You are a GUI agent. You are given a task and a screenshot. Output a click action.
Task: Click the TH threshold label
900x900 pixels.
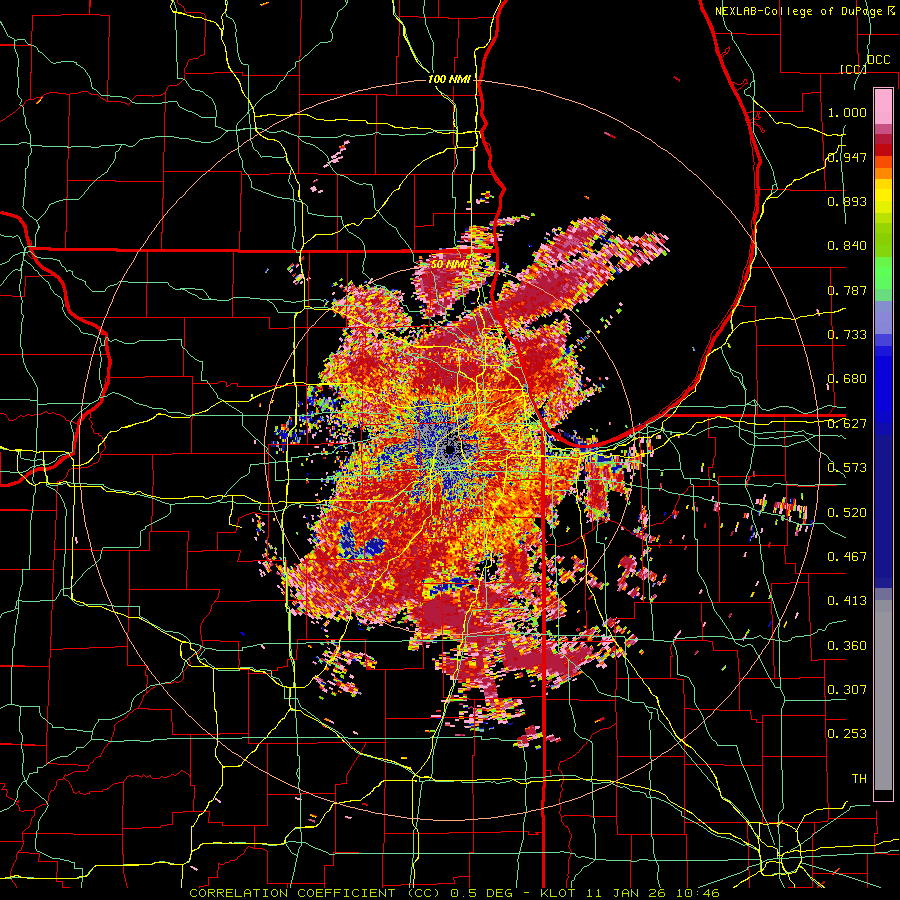859,778
